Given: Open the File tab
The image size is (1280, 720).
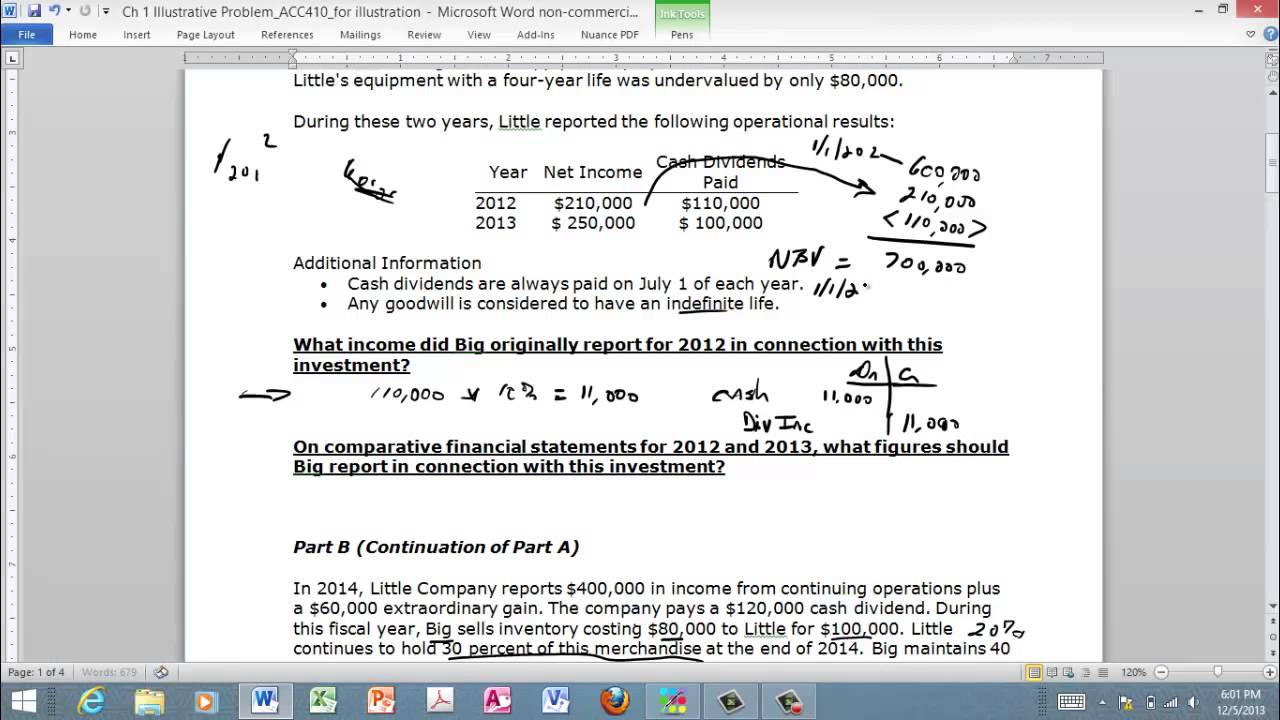Looking at the screenshot, I should (x=27, y=34).
